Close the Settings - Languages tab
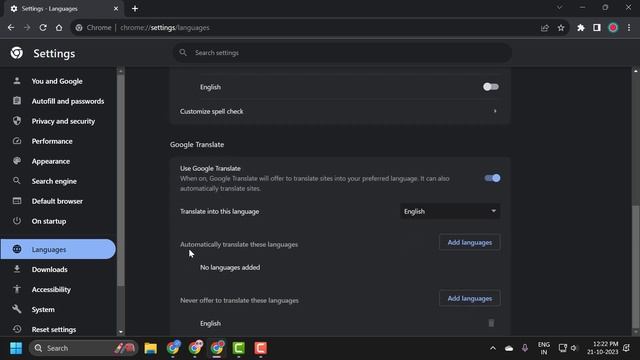 [116, 9]
